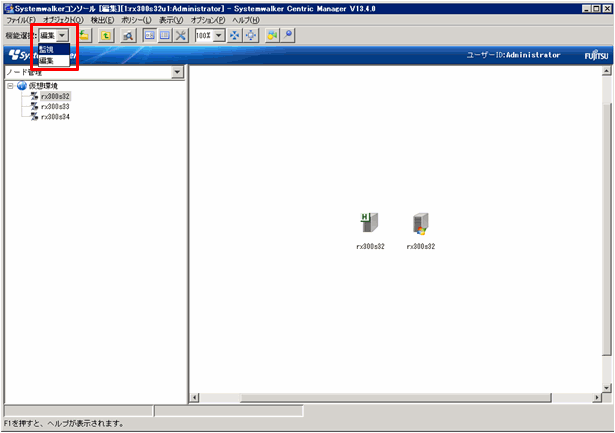Click the horizontal scrollbar right arrow

pyautogui.click(x=597, y=398)
